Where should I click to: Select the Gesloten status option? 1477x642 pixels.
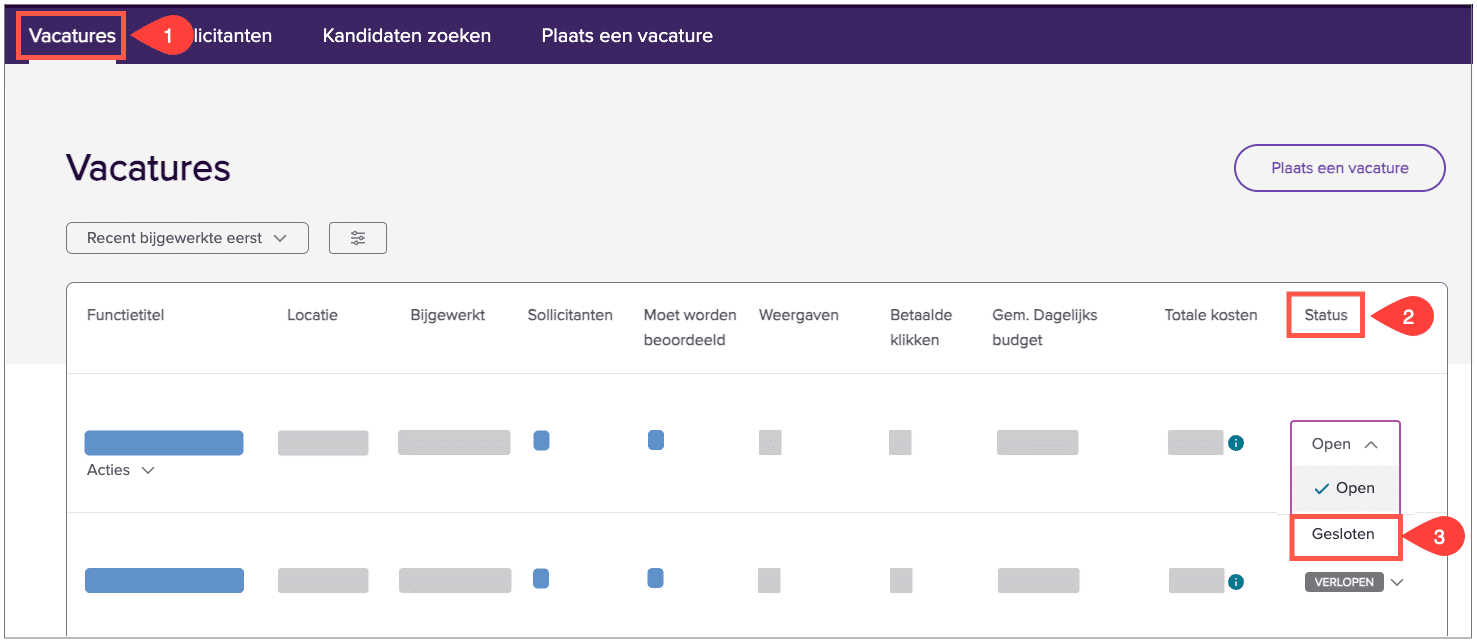pos(1343,534)
